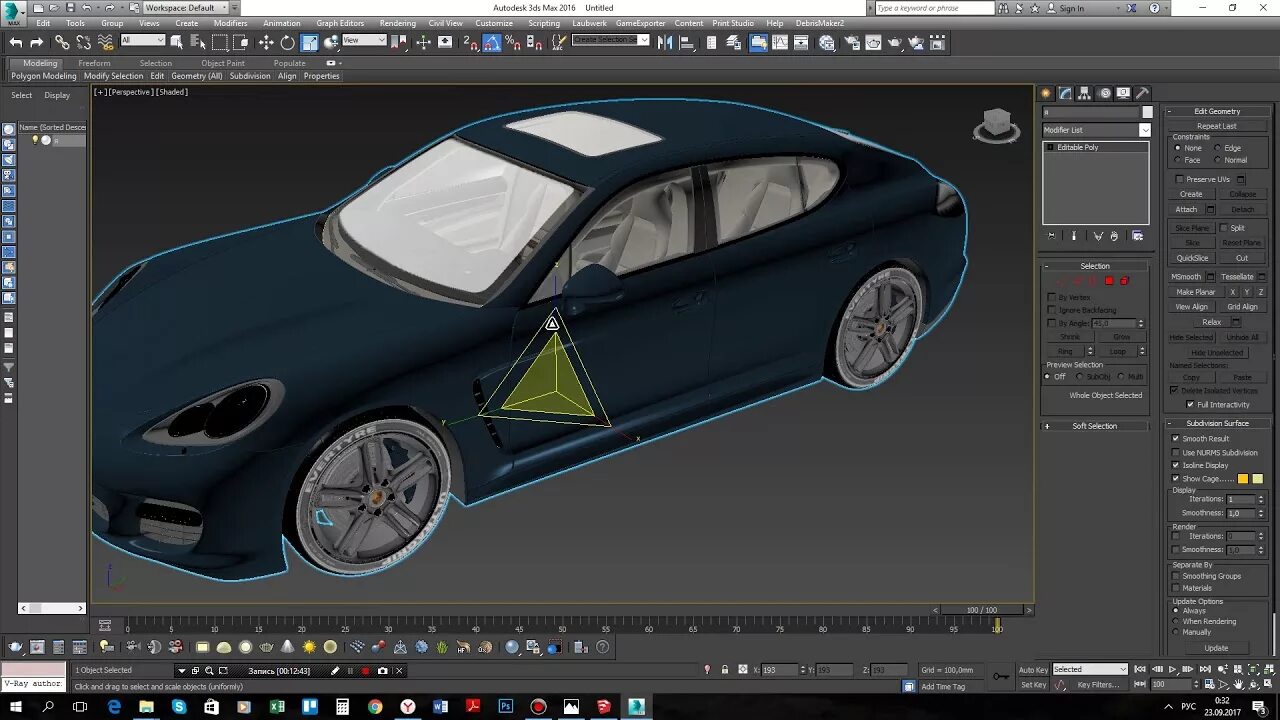Collapse the Subdivision Surface rollout
This screenshot has height=720, width=1280.
1217,423
